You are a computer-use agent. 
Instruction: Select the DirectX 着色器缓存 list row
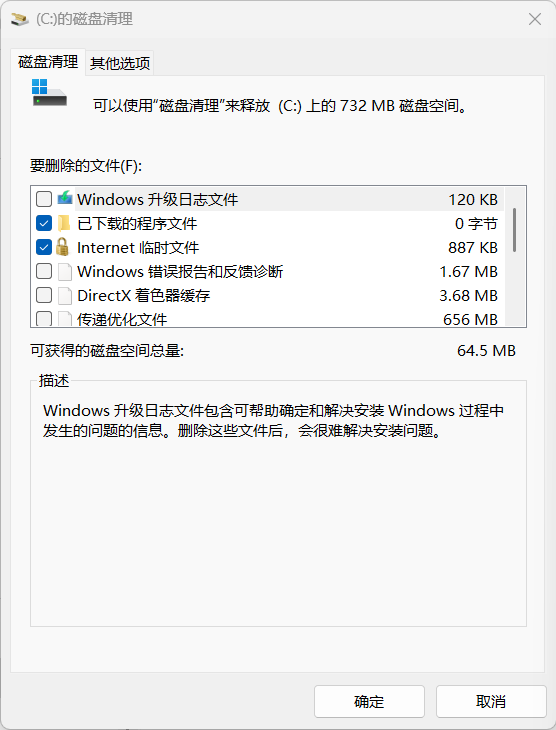tap(267, 295)
